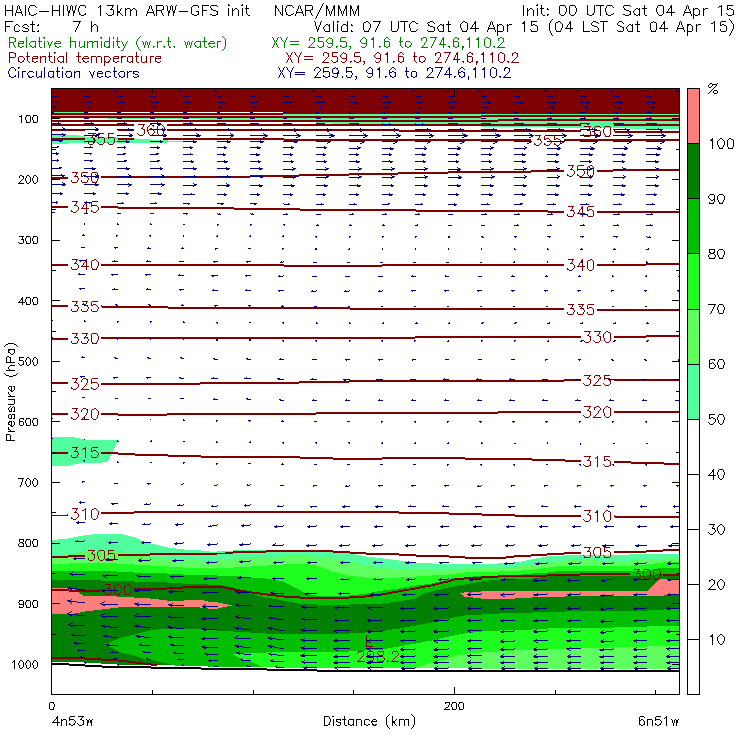Click the title 'HAIC-HIWC 13km ARW-GFS init'
This screenshot has height=740, width=740.
point(127,10)
